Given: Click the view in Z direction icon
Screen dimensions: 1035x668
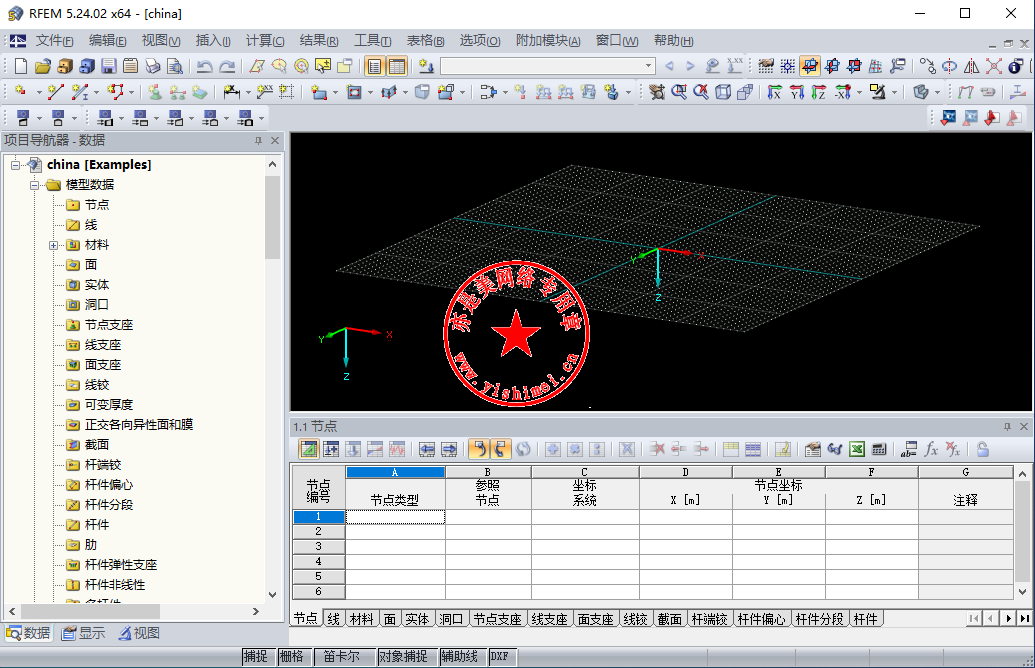Looking at the screenshot, I should click(818, 92).
